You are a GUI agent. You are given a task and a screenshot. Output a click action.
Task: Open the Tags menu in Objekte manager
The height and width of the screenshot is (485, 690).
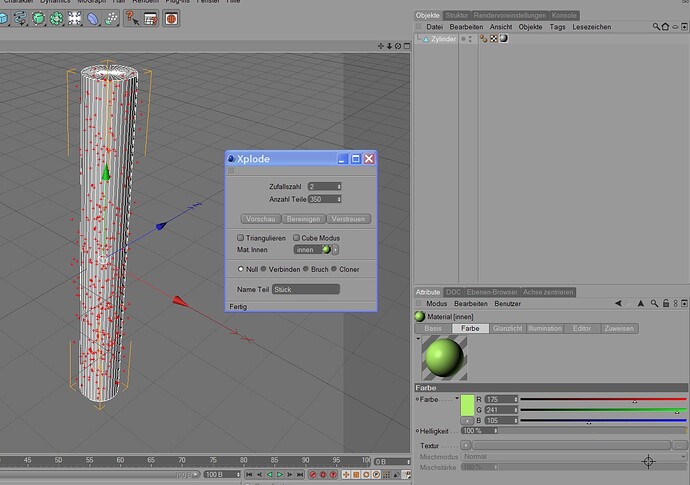pos(557,27)
